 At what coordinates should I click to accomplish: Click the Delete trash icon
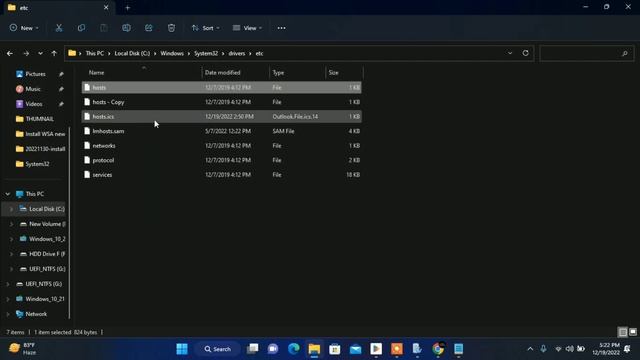point(171,28)
